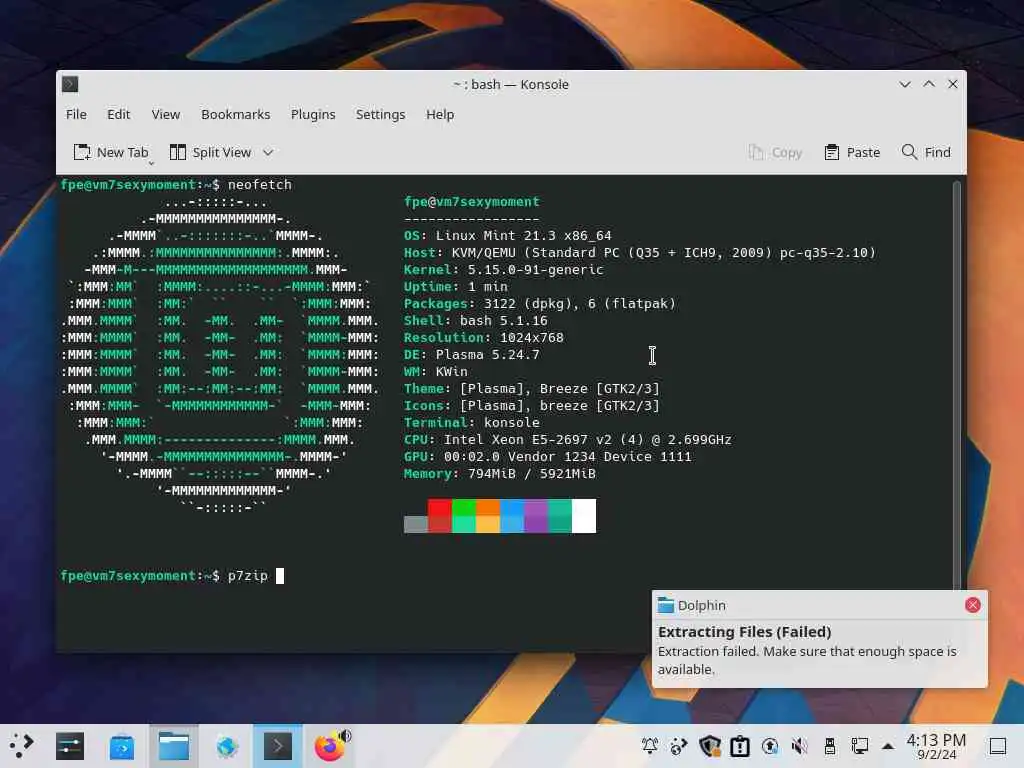Click the 'DE: Plasma 5.24.7' line
The width and height of the screenshot is (1024, 768).
pyautogui.click(x=472, y=355)
